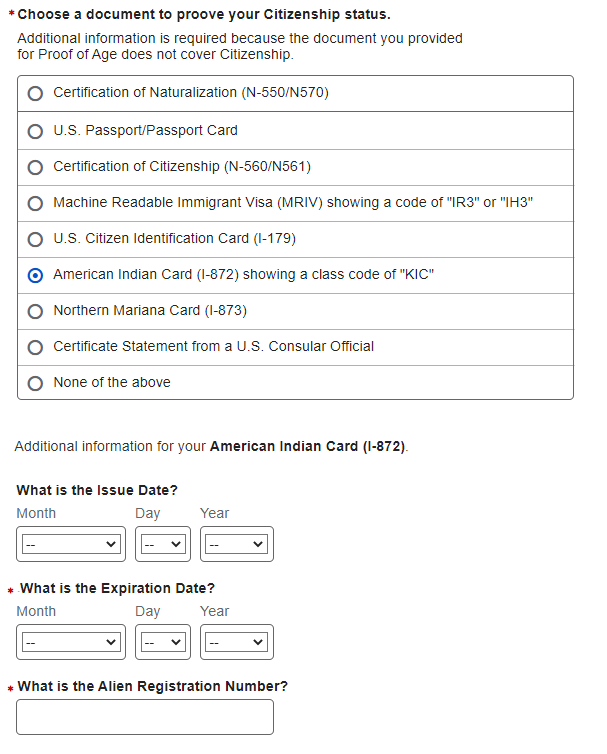This screenshot has width=607, height=754.
Task: Click the Northern Mariana Card (I-873) label
Action: [x=150, y=310]
